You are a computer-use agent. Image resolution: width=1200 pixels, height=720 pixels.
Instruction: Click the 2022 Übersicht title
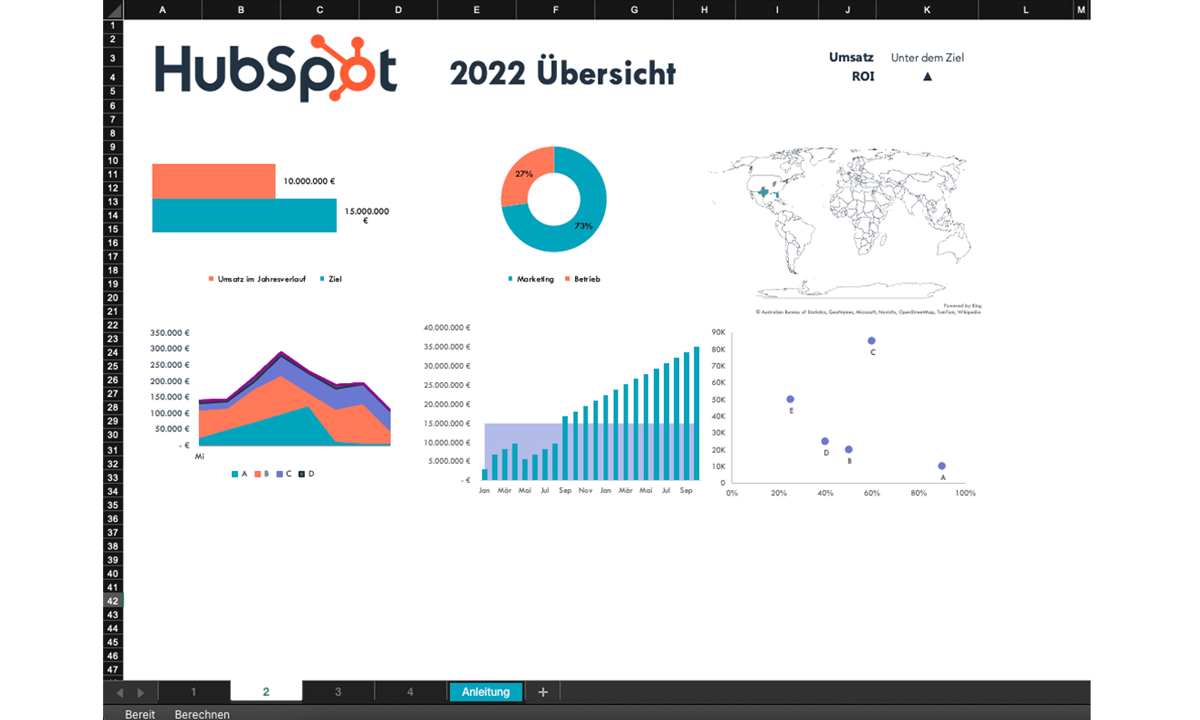[563, 73]
